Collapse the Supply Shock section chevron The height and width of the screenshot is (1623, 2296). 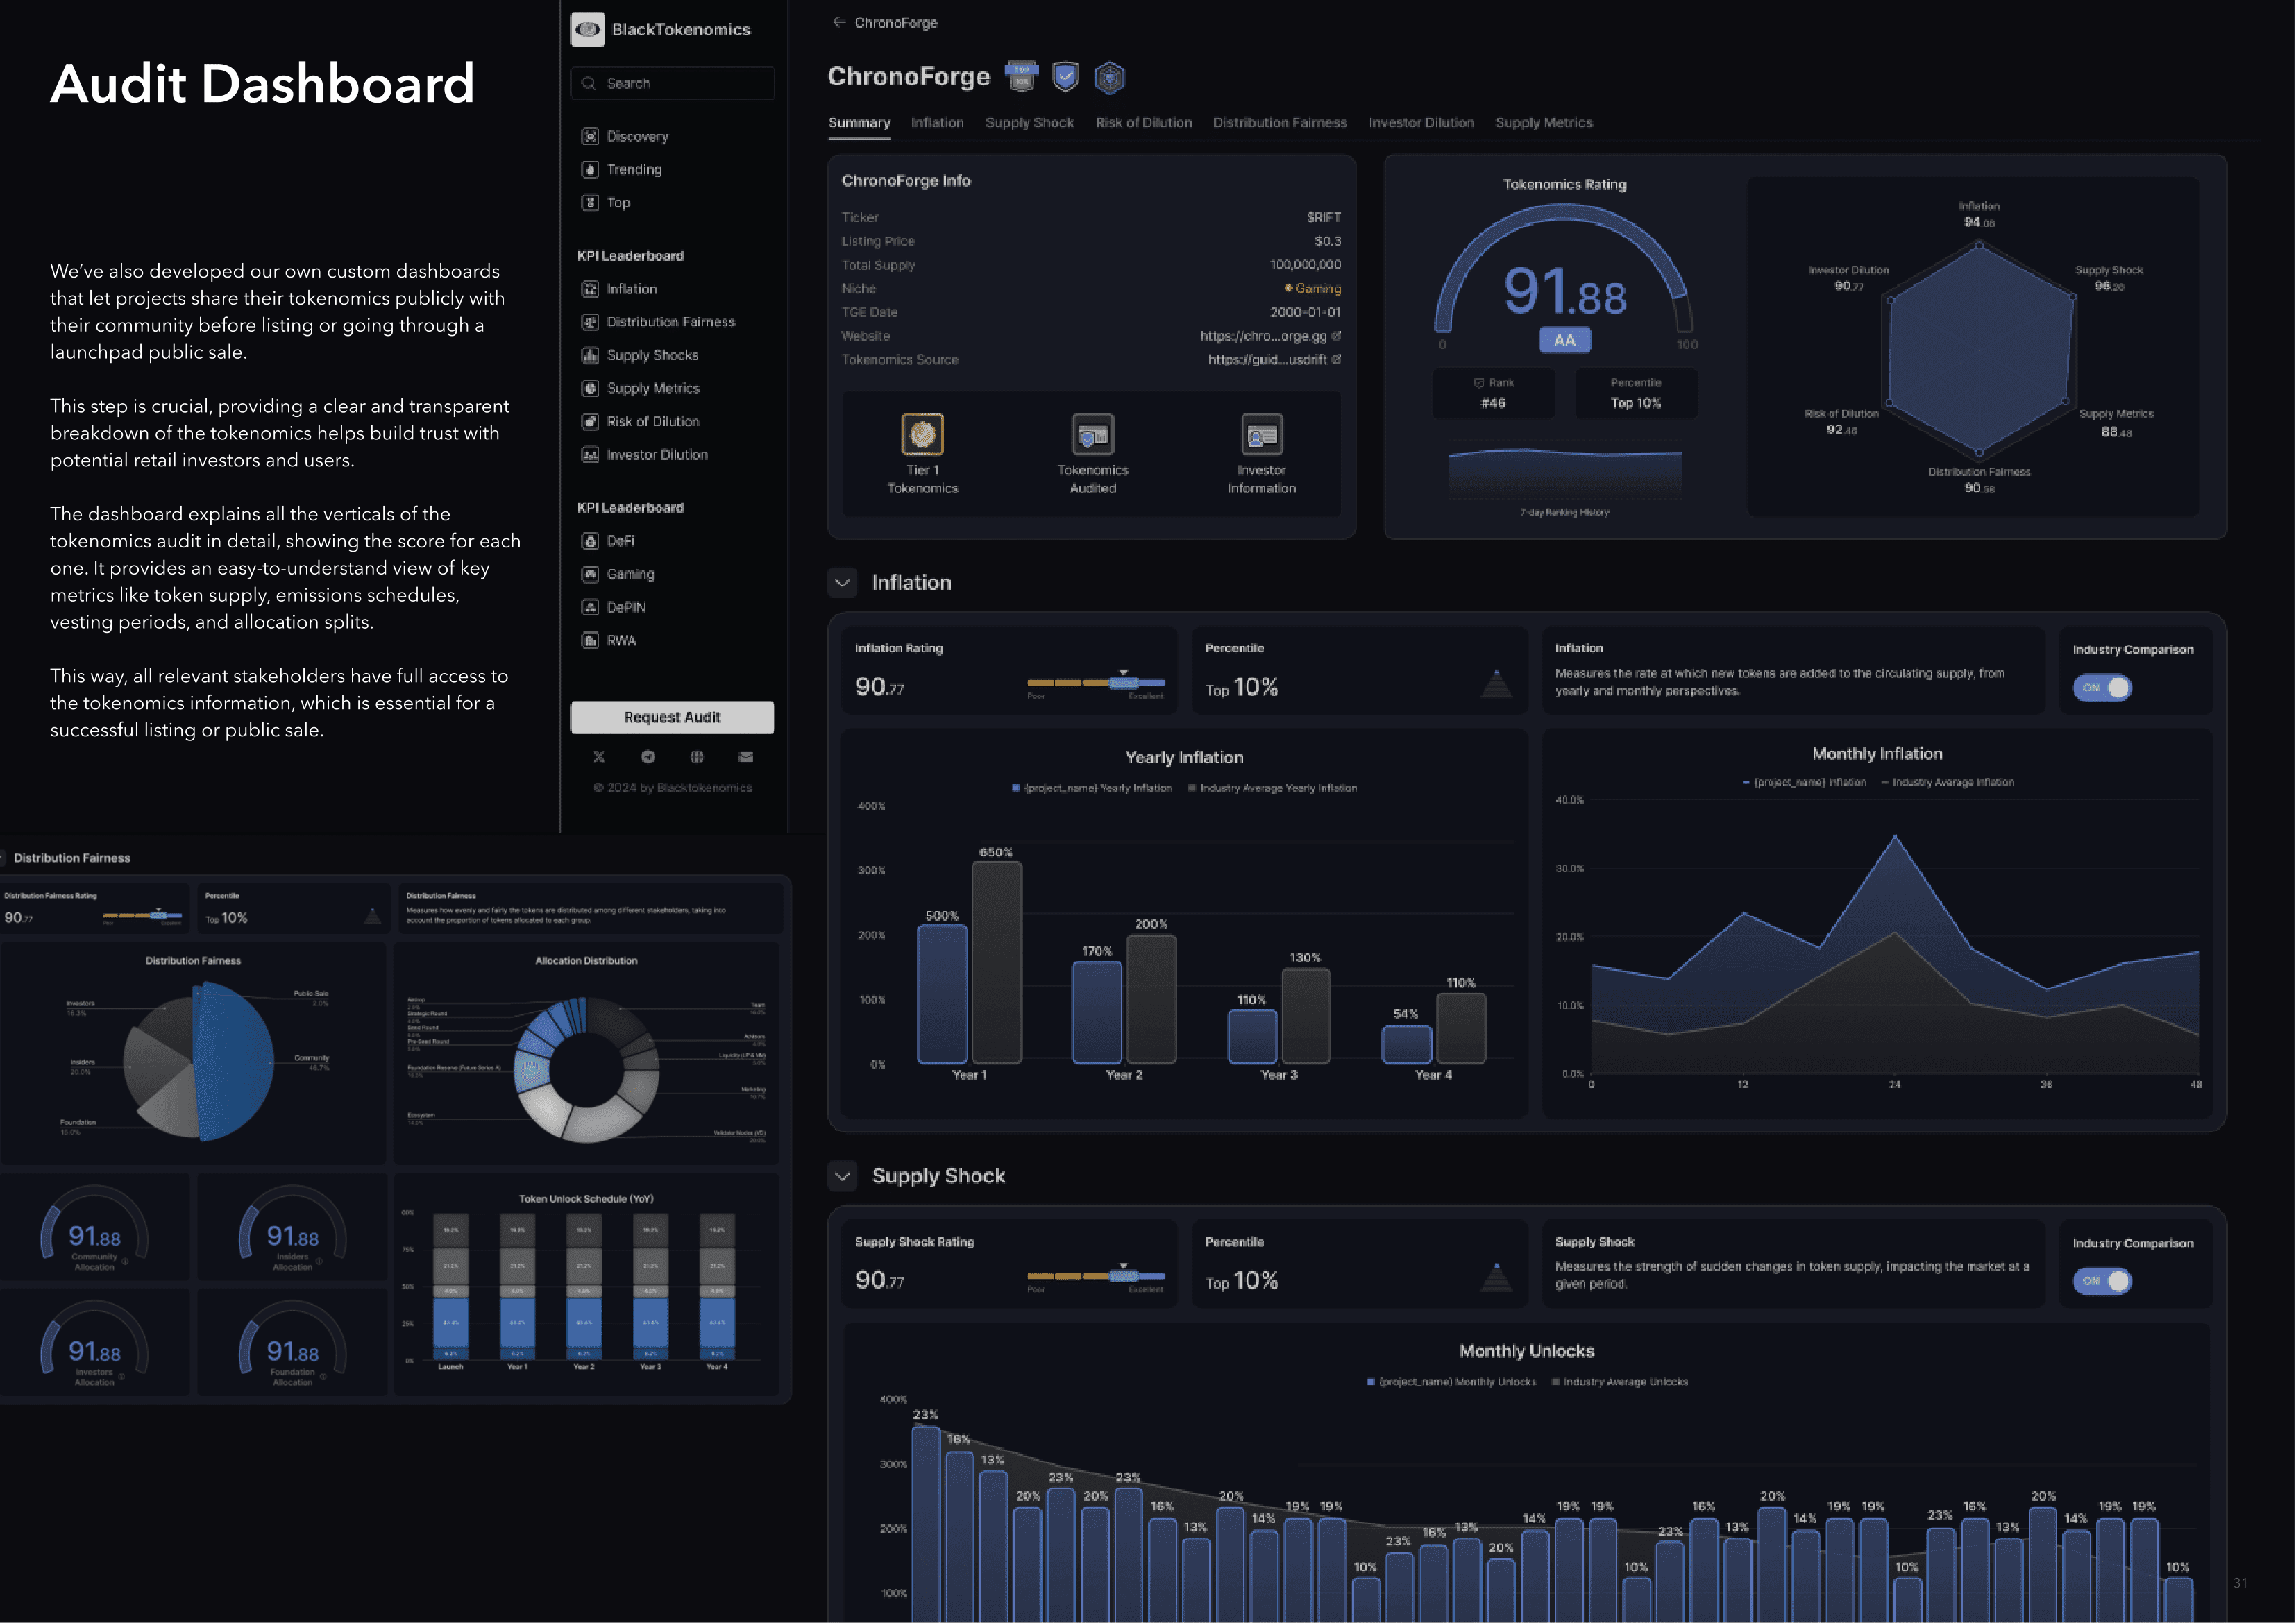tap(843, 1176)
